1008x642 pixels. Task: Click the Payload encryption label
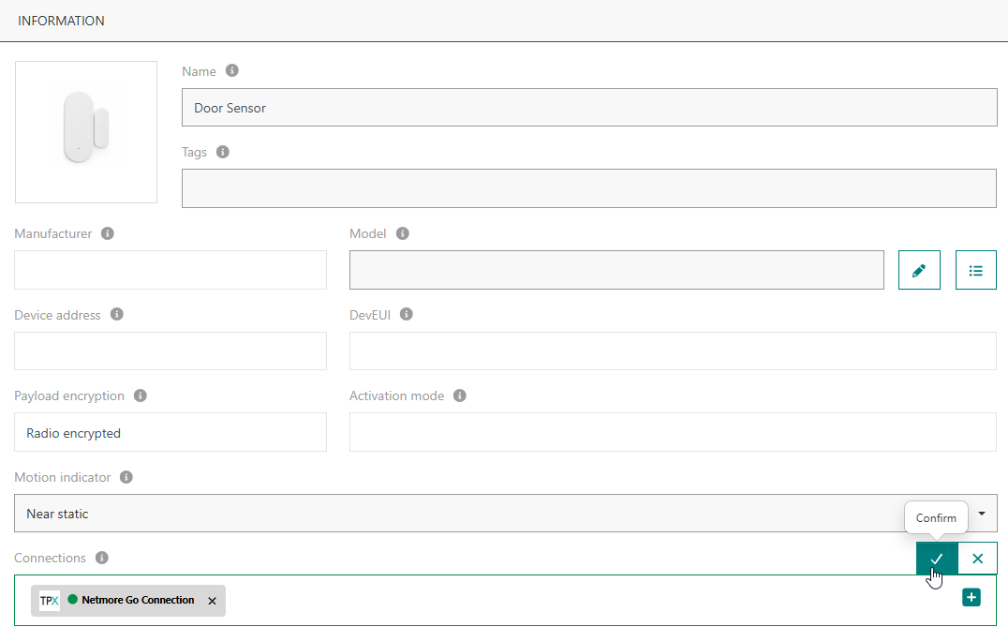(69, 396)
